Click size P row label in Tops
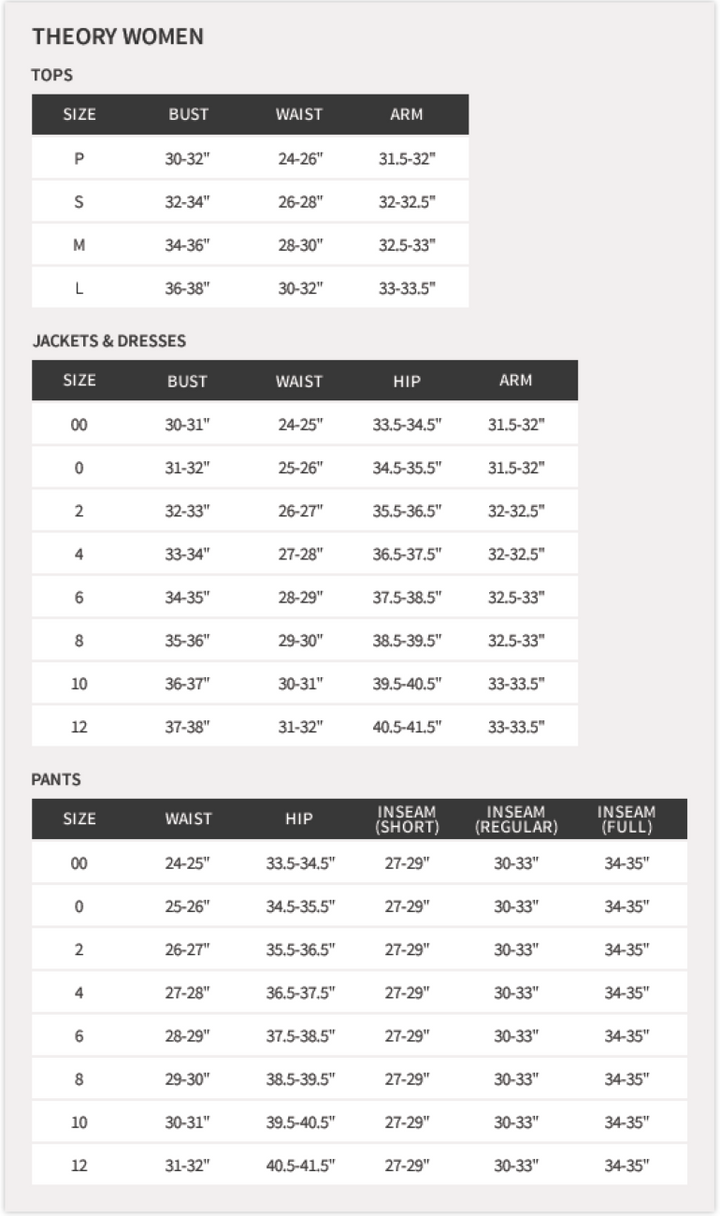The width and height of the screenshot is (720, 1216). coord(79,159)
